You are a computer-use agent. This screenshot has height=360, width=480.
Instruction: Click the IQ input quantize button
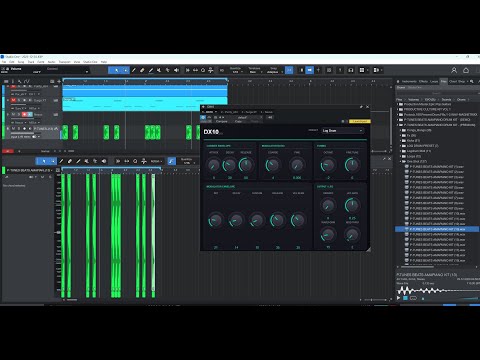coord(221,70)
